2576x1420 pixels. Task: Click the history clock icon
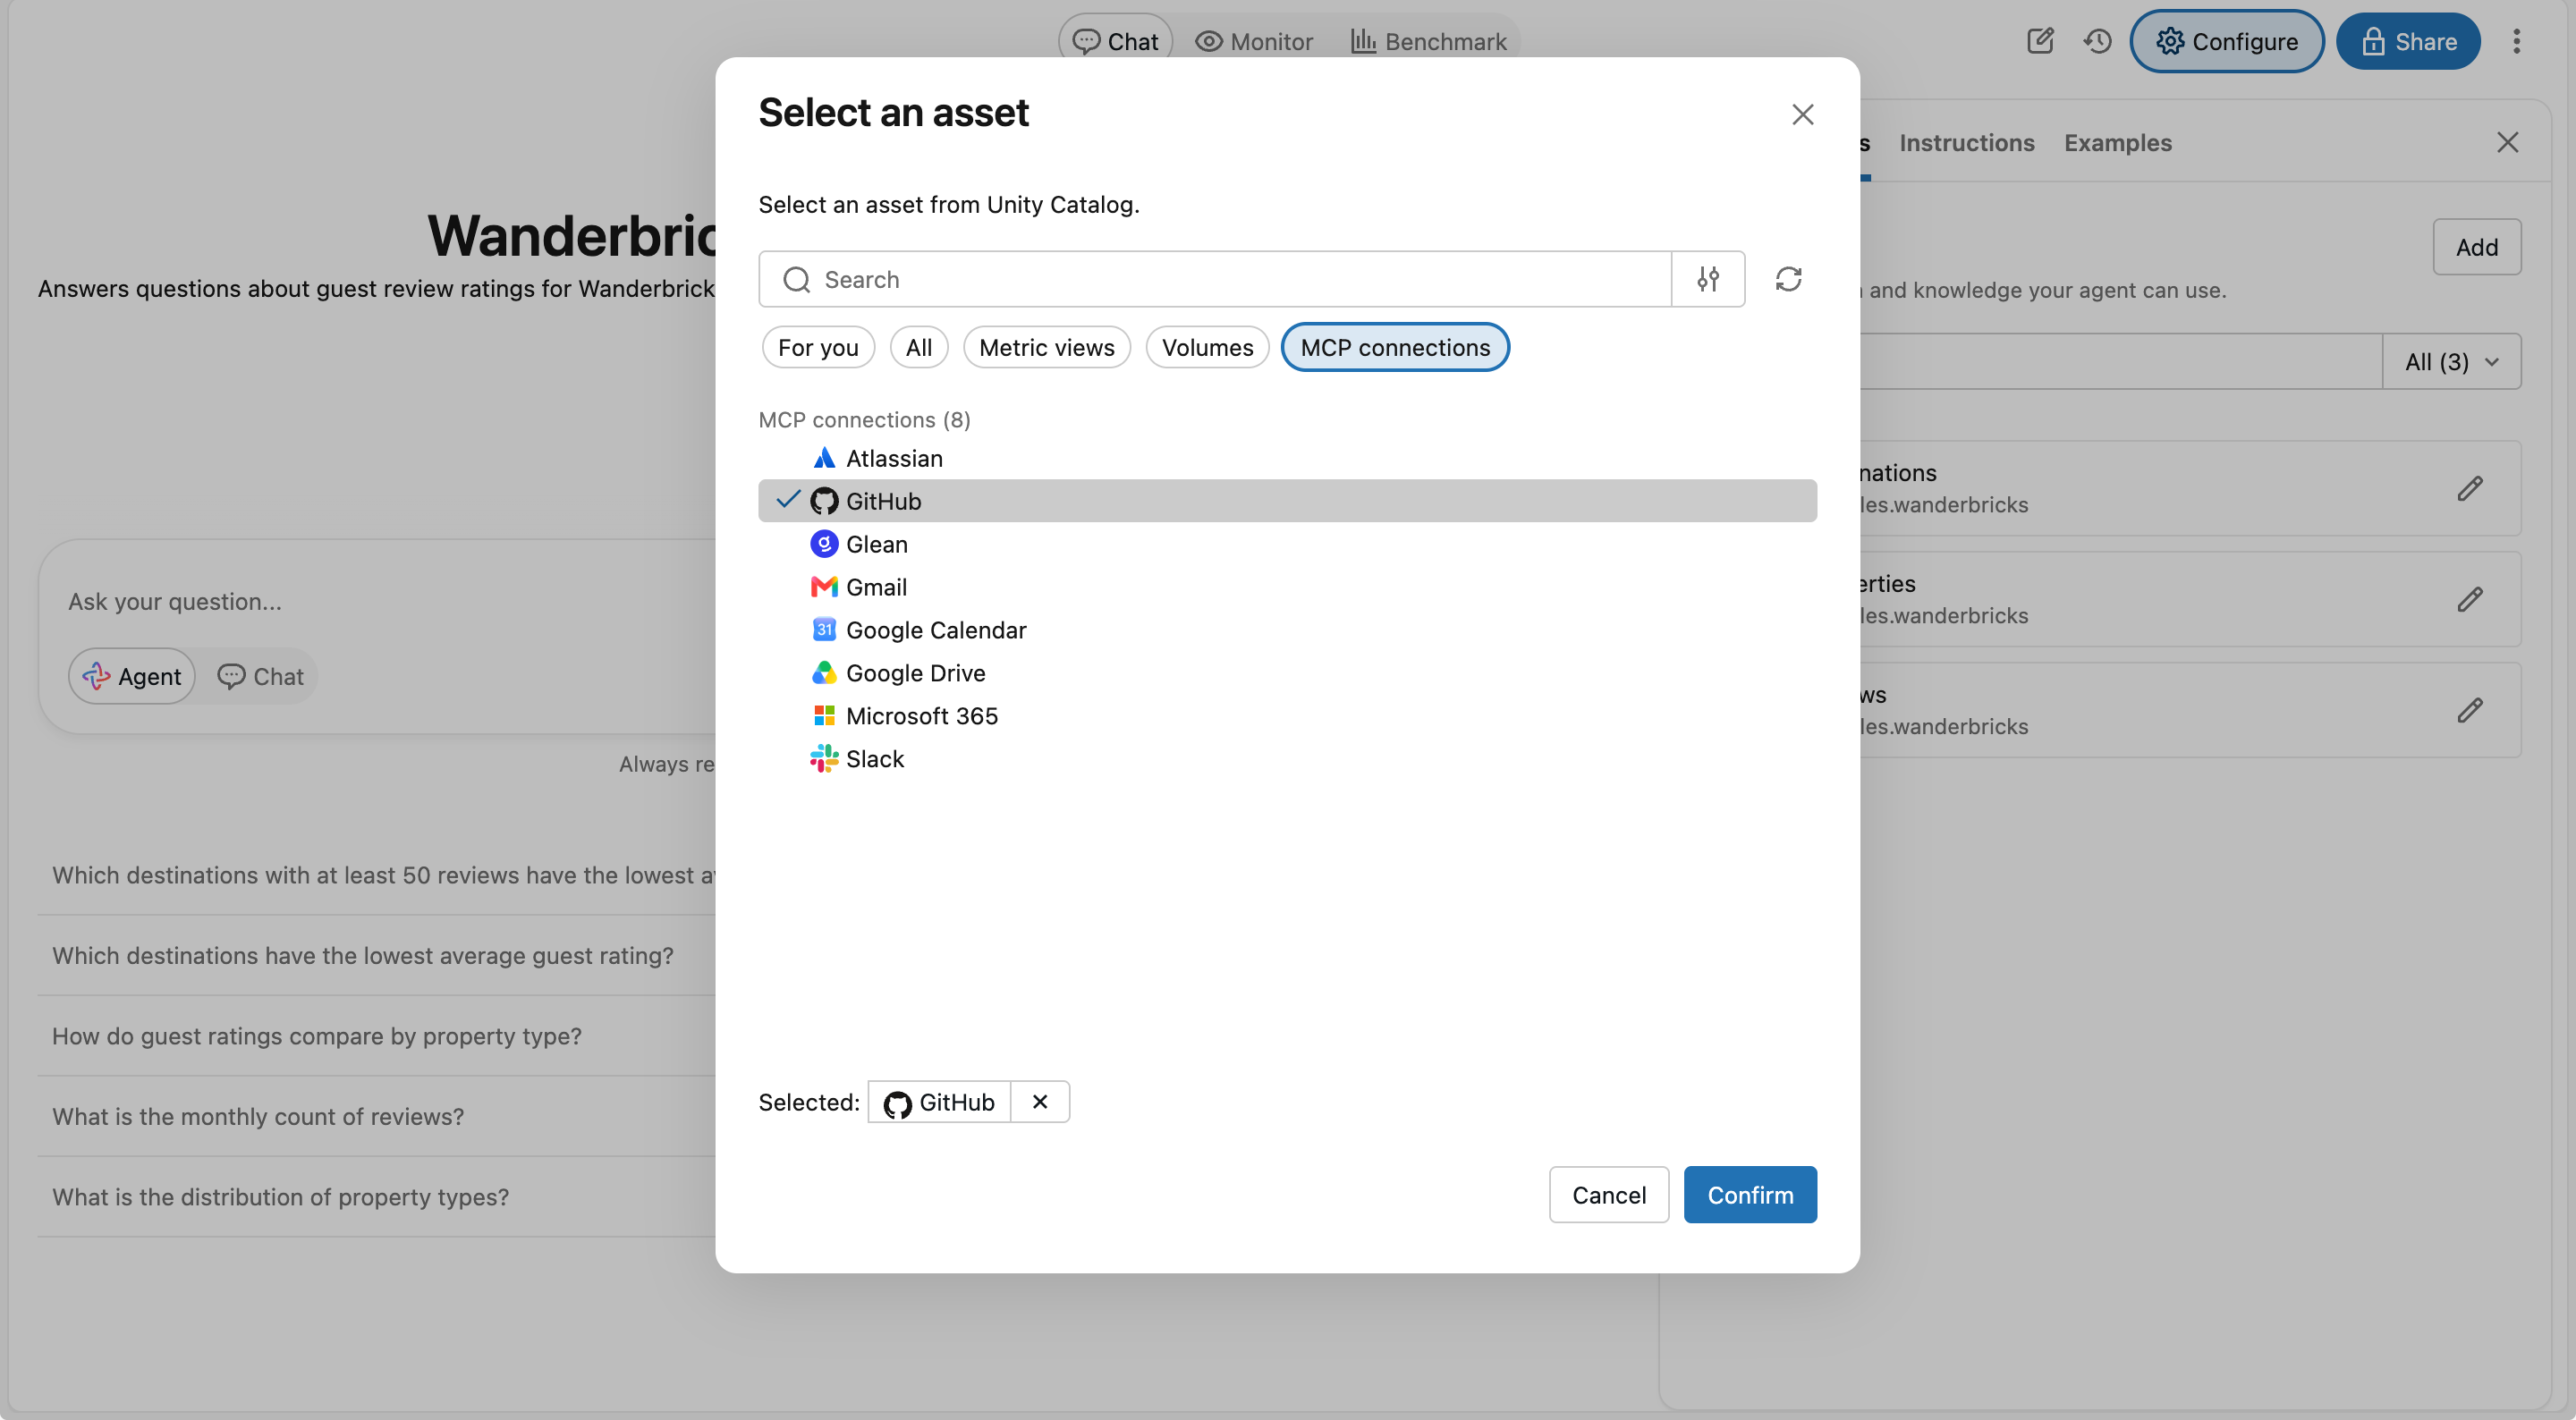[2097, 41]
